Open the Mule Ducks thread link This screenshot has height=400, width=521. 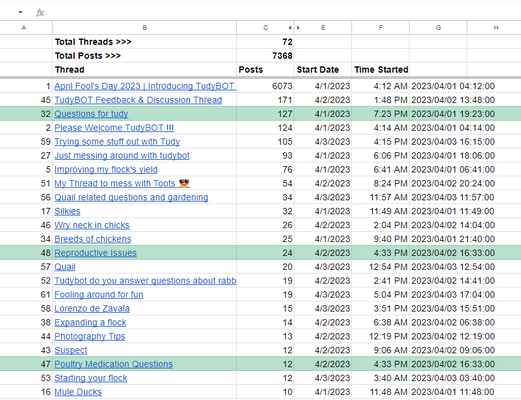(x=78, y=392)
